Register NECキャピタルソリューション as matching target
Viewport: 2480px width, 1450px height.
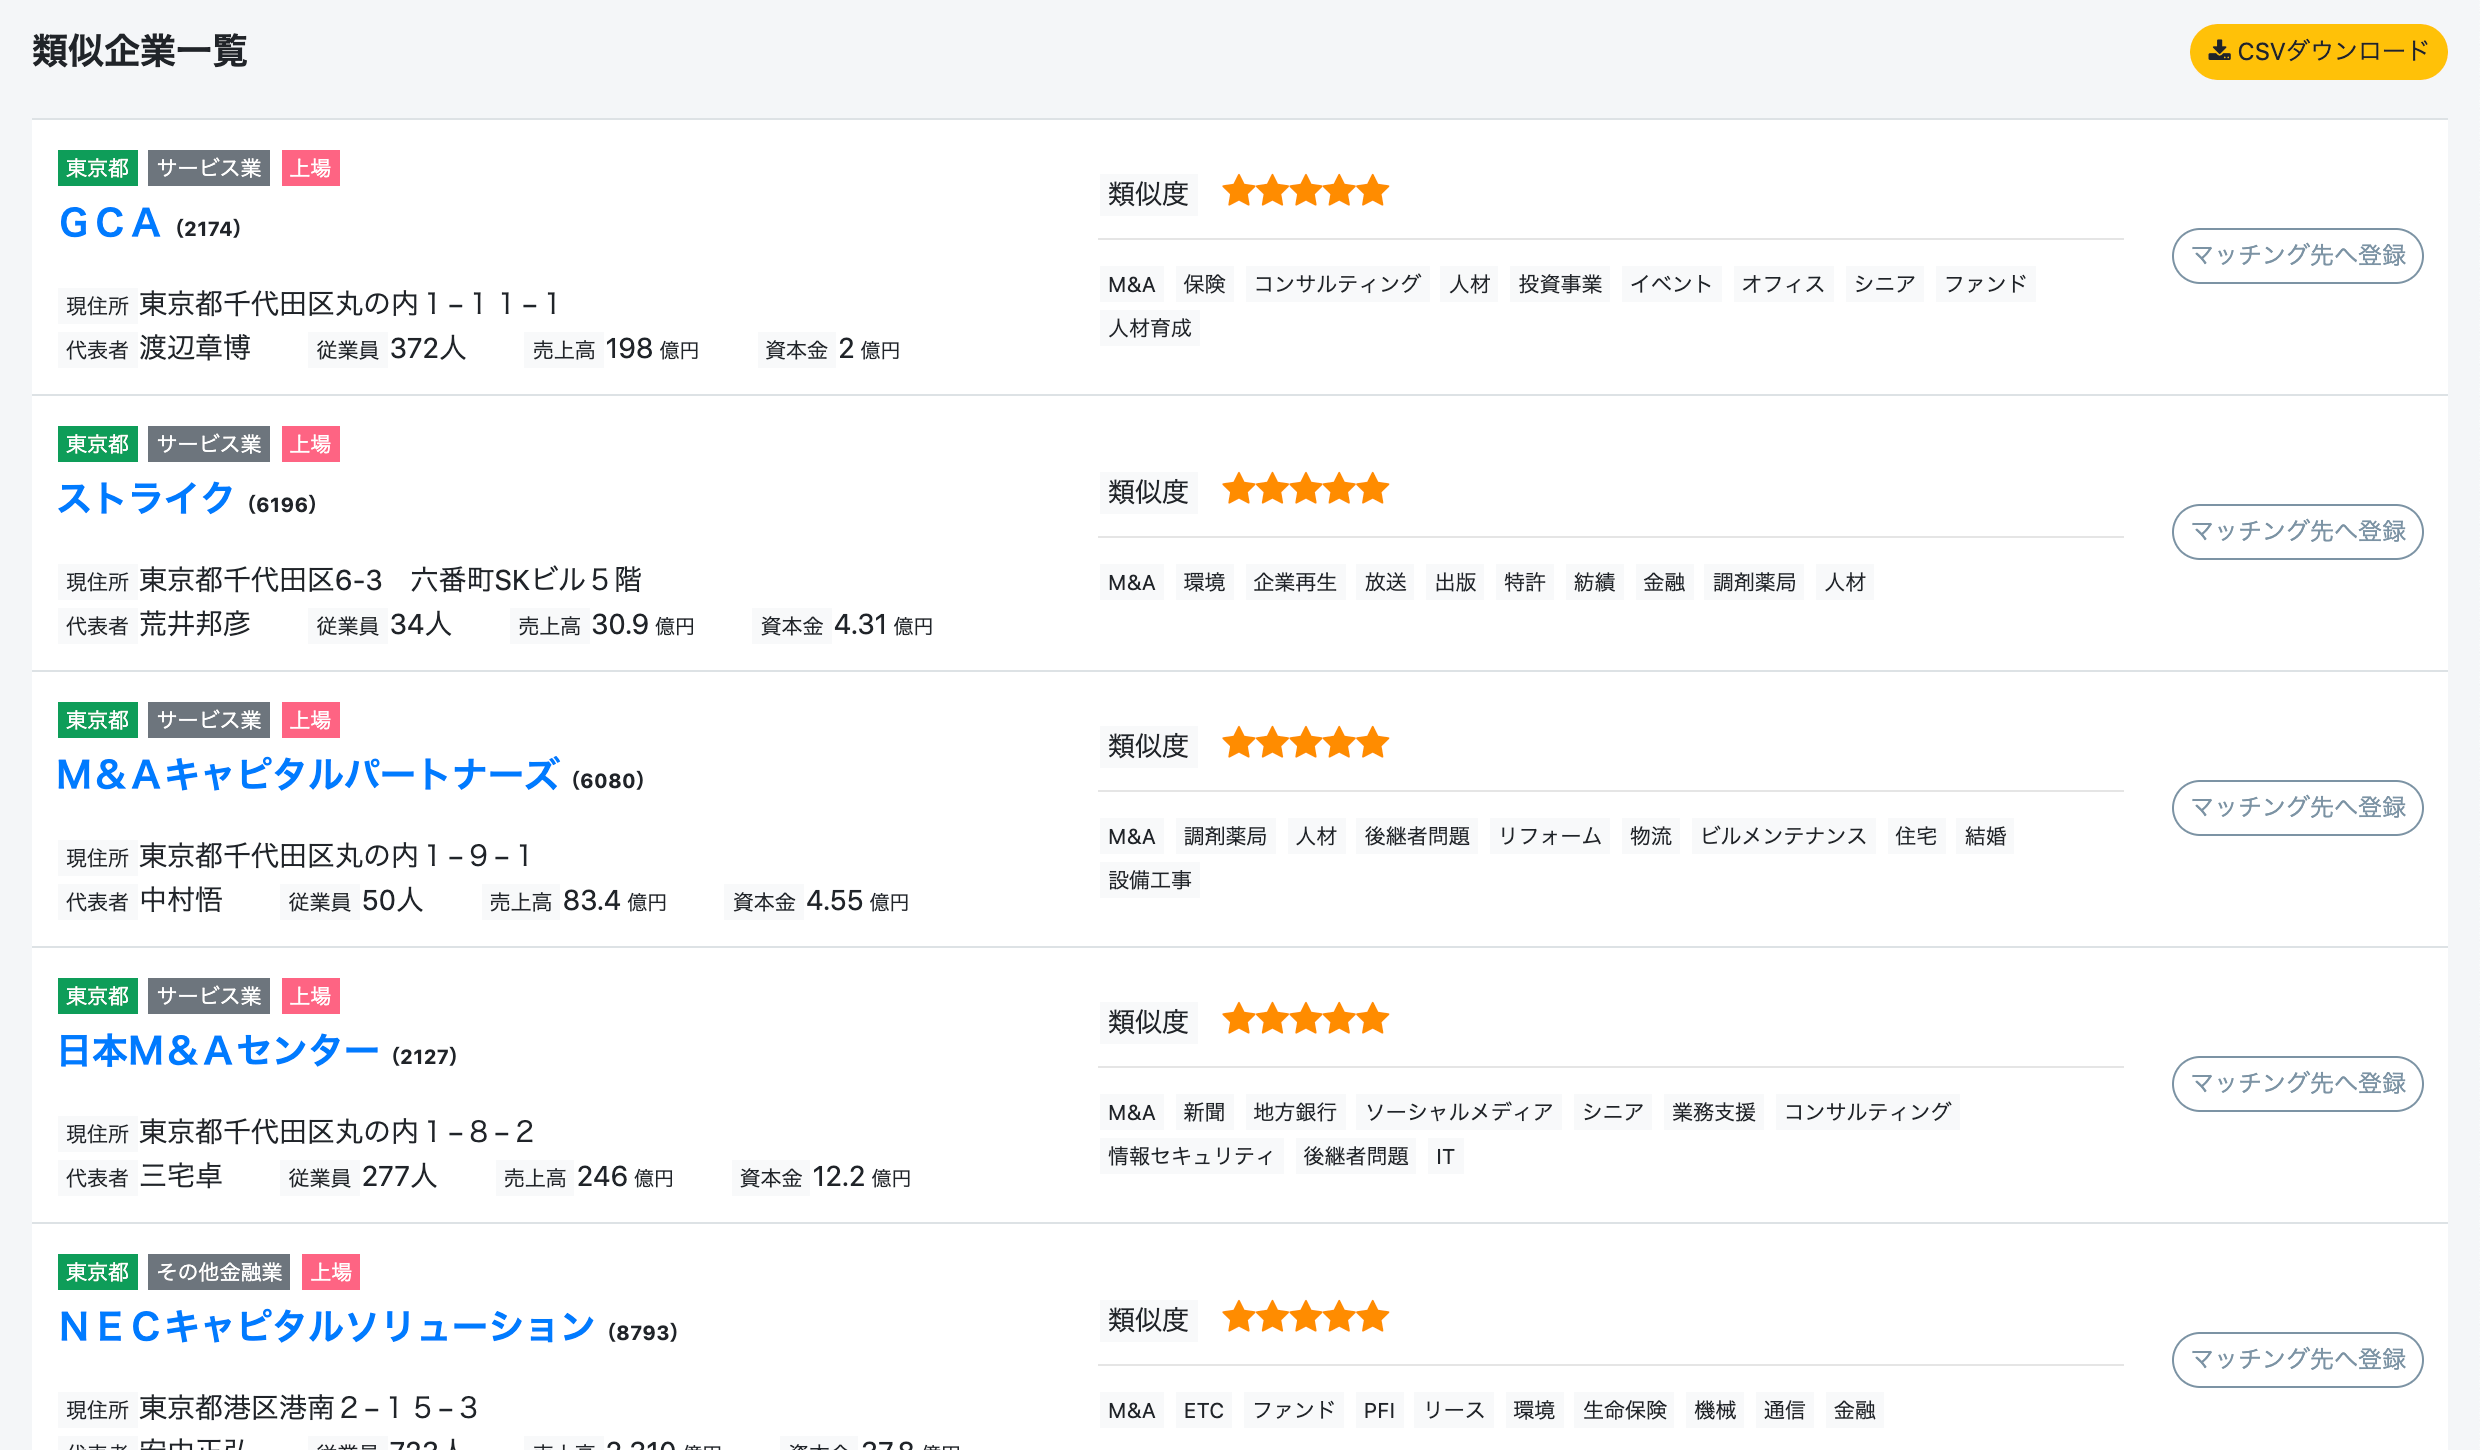2297,1360
